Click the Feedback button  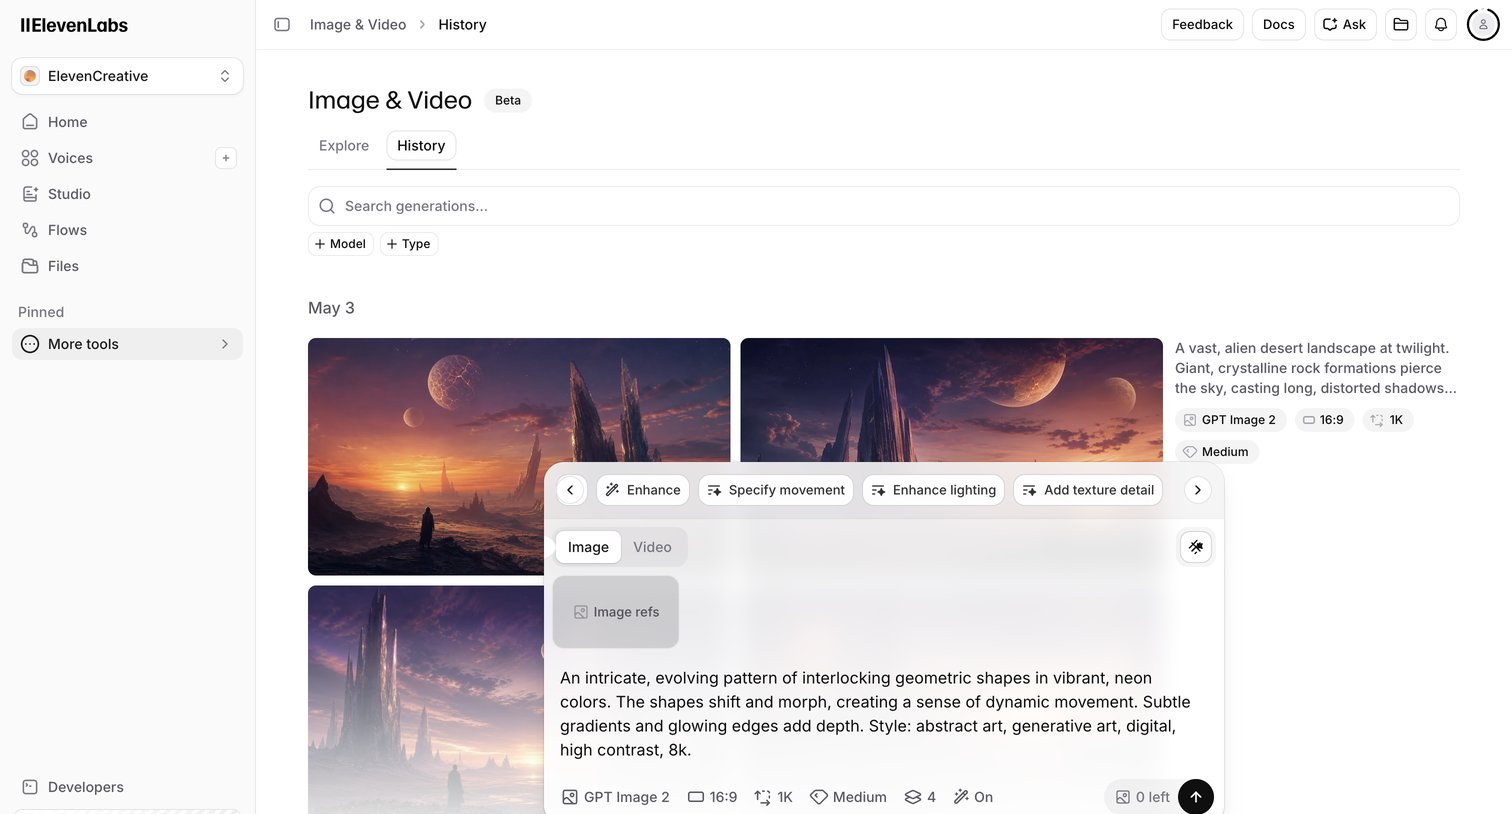1202,24
